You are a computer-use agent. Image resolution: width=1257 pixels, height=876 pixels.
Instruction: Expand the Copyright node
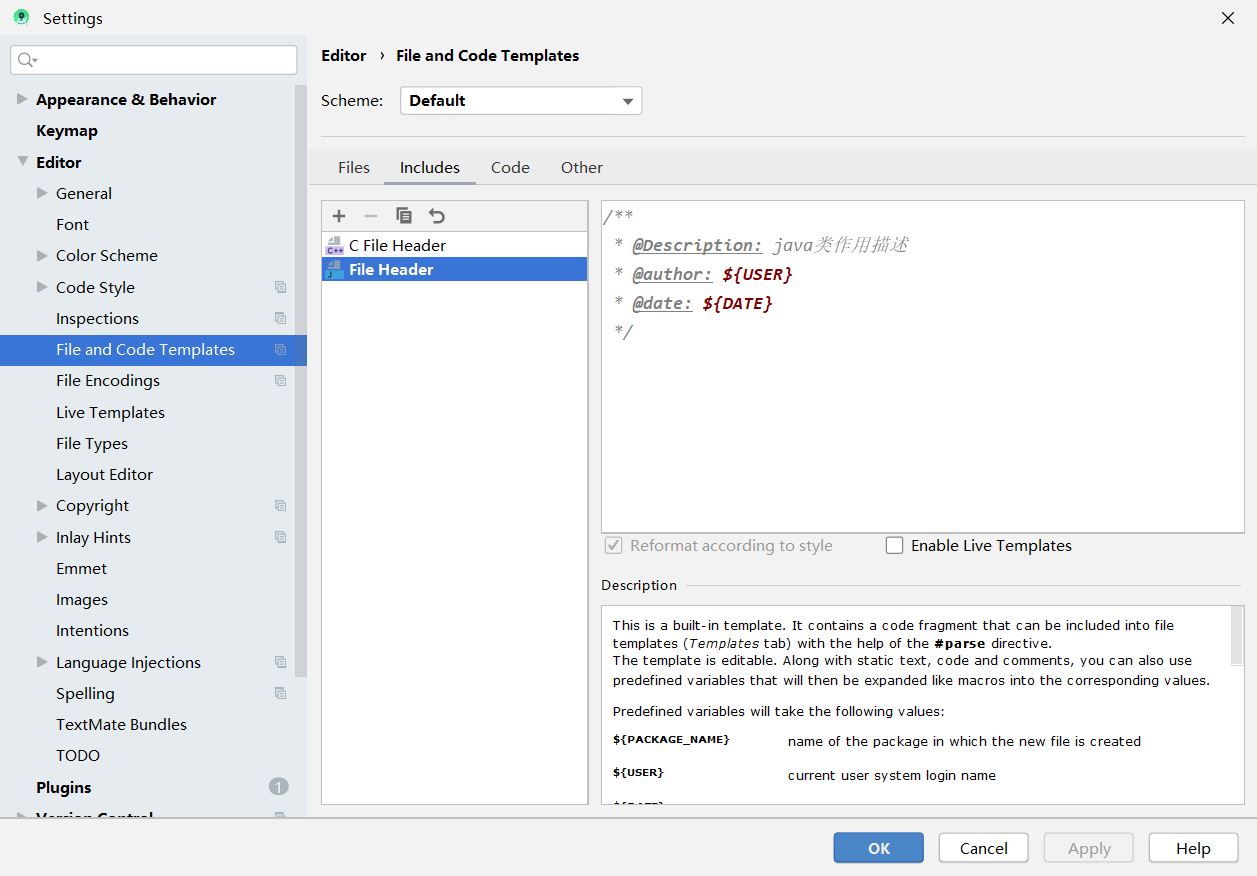coord(42,505)
